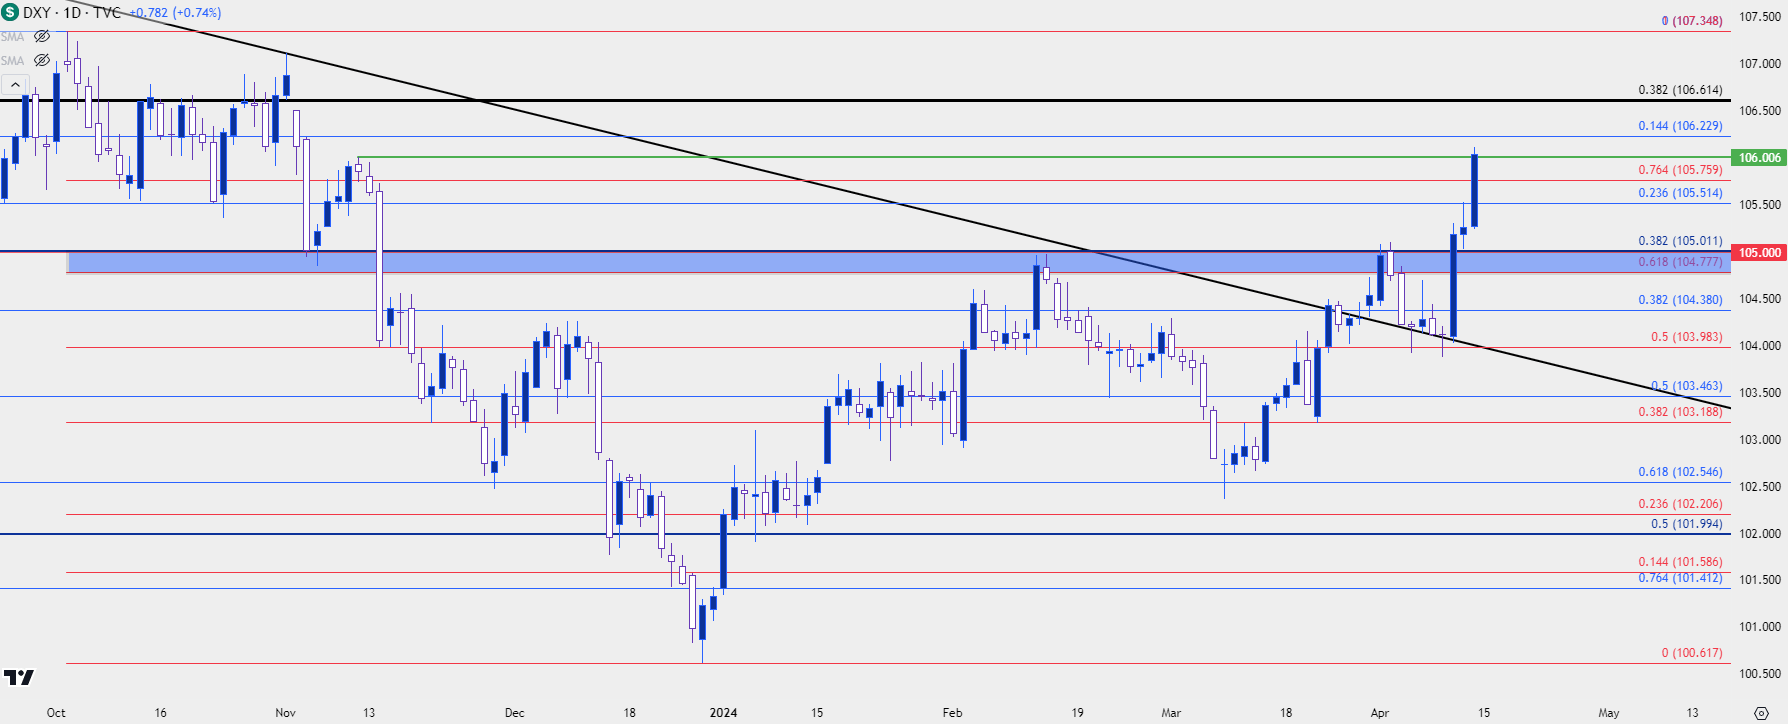The width and height of the screenshot is (1788, 724).
Task: Select the descending black trendline
Action: pos(900,205)
